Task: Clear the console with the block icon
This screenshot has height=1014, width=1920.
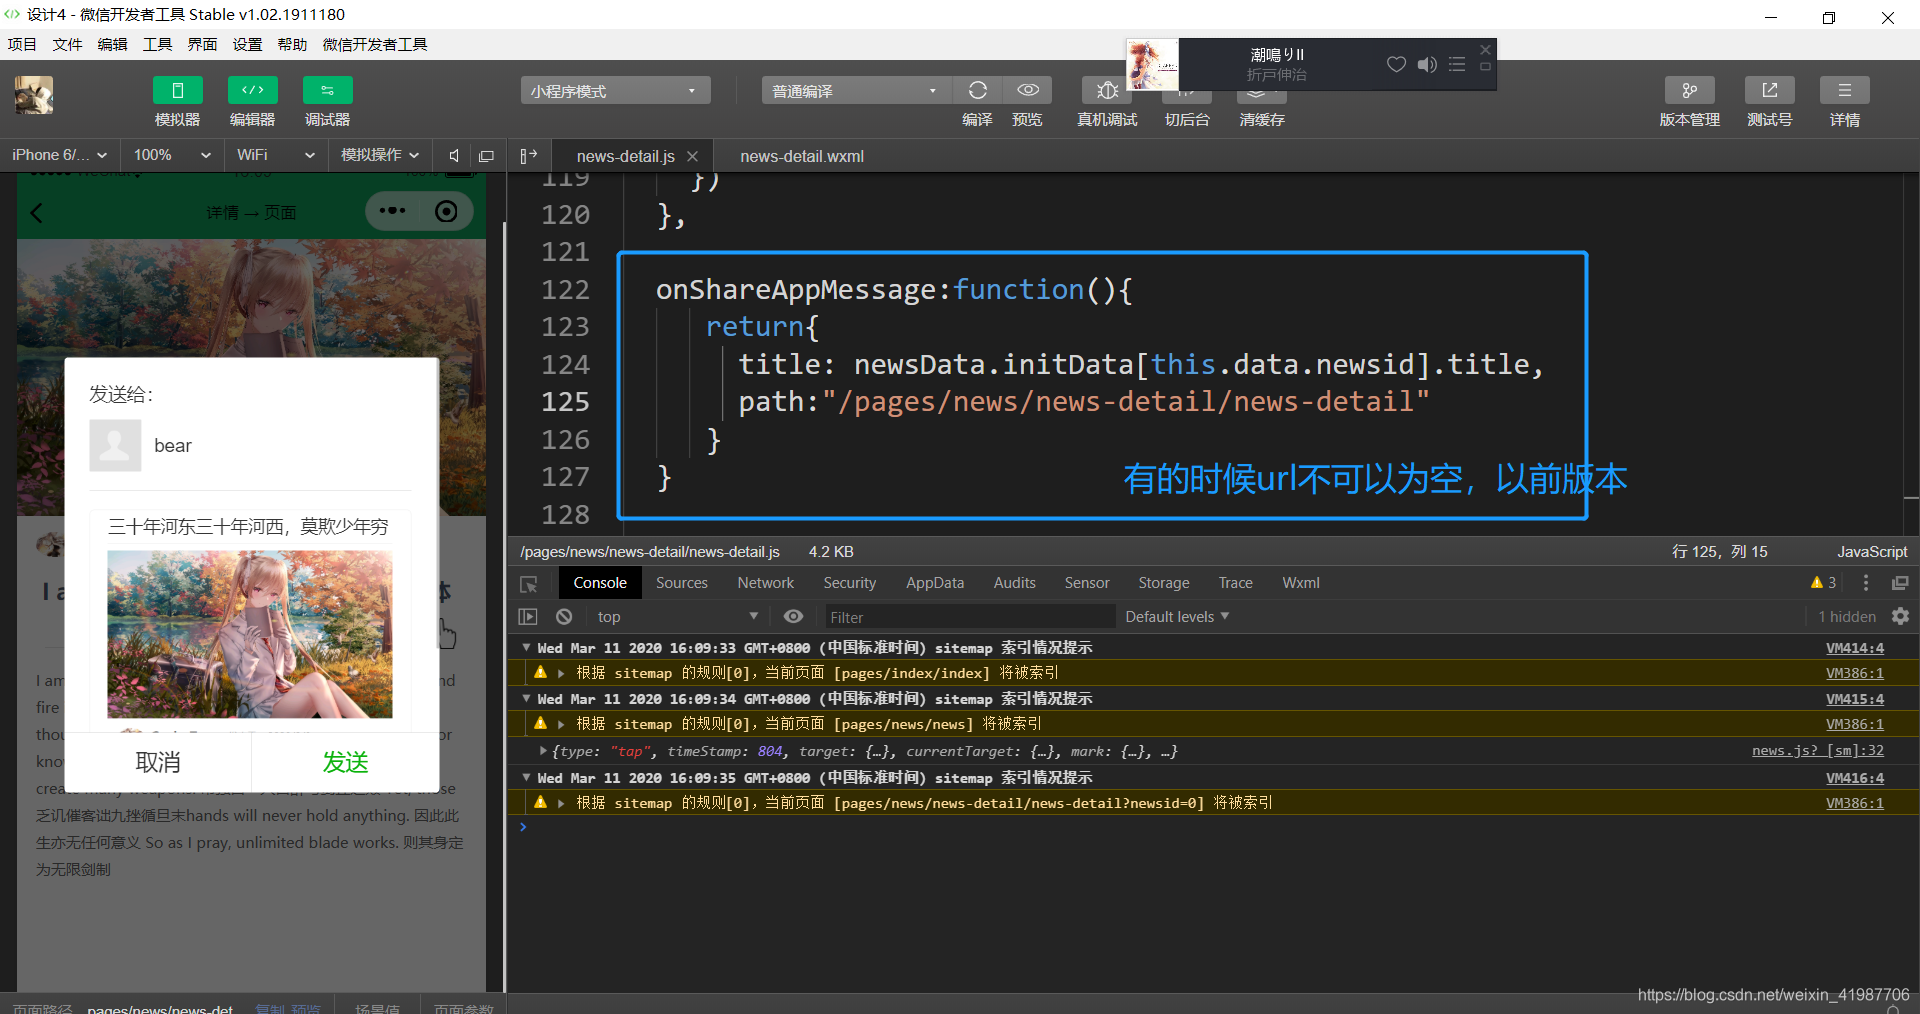Action: [x=564, y=617]
